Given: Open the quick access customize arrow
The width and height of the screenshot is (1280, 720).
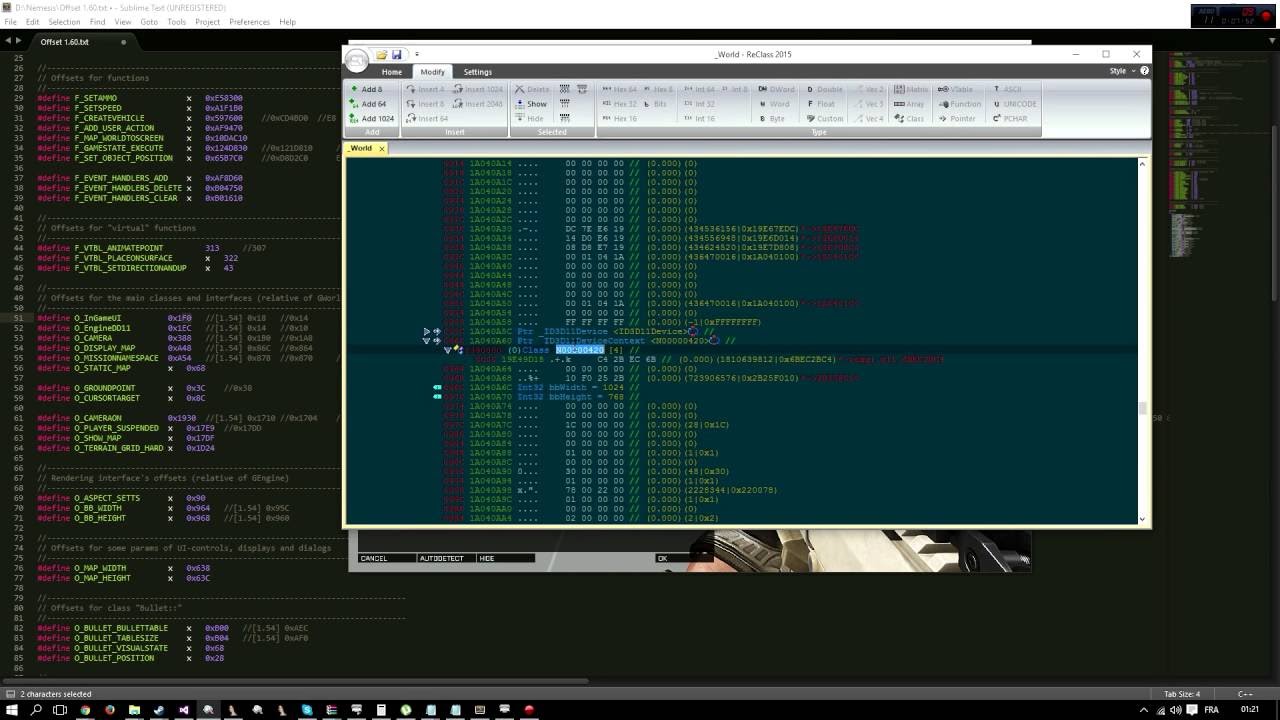Looking at the screenshot, I should click(417, 54).
